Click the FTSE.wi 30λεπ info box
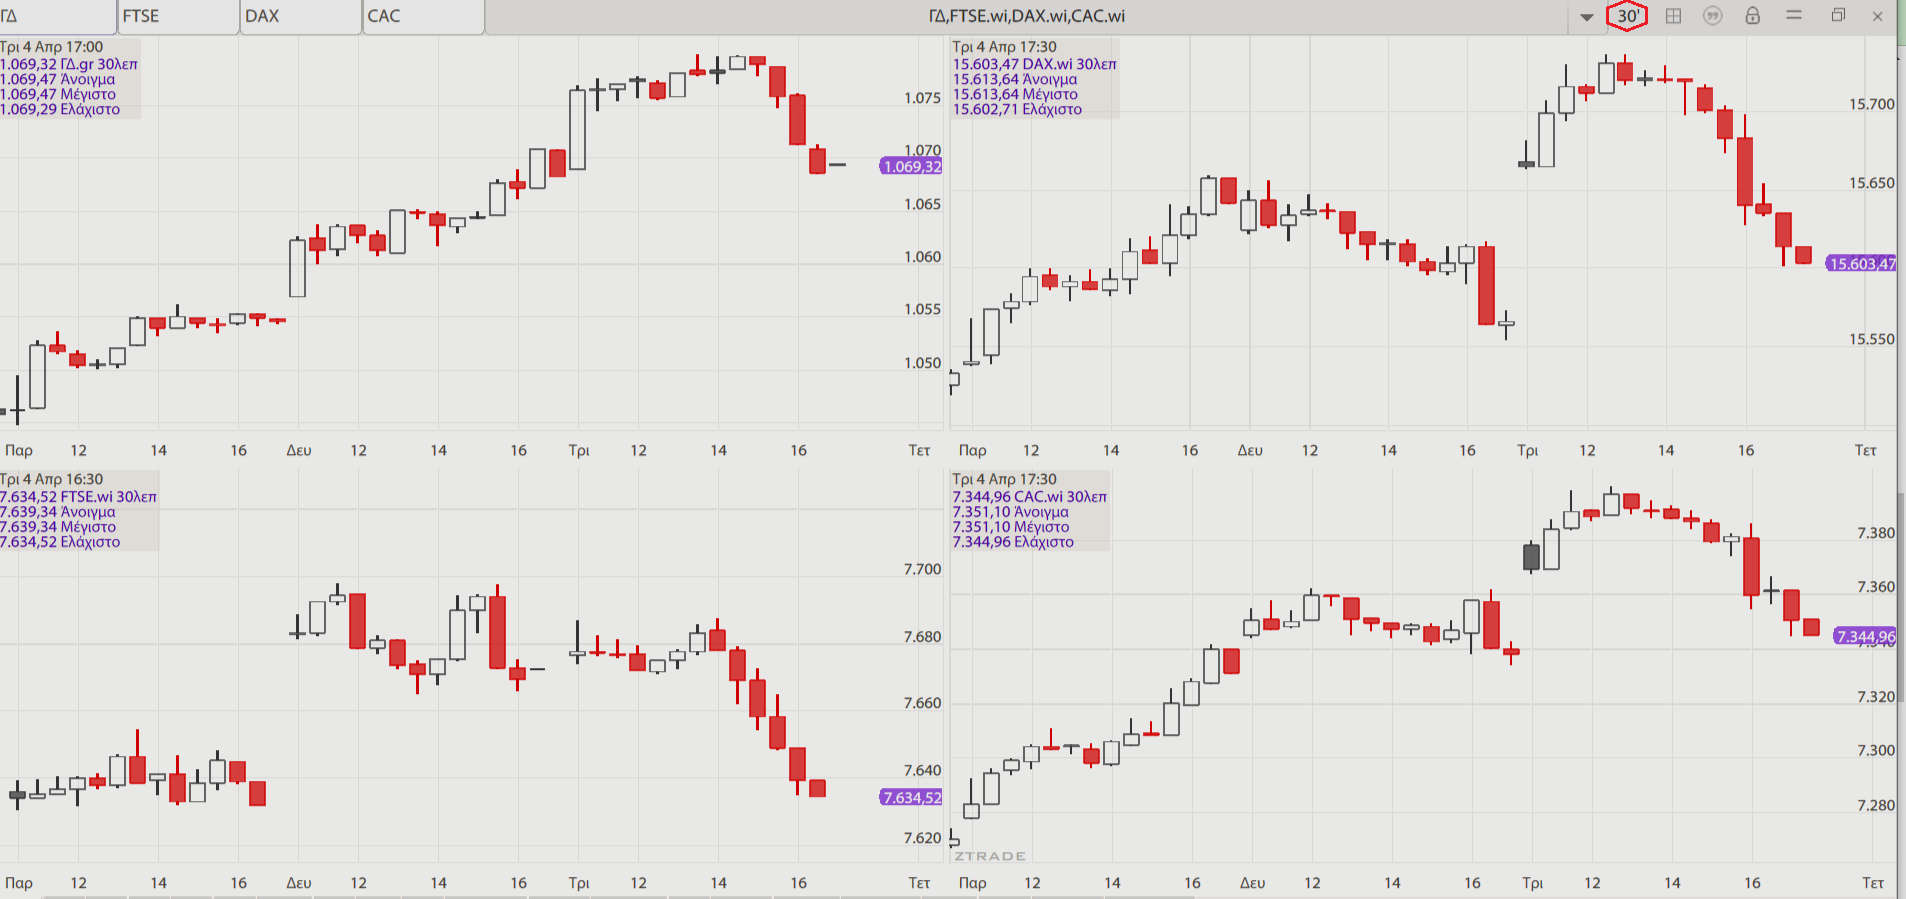Image resolution: width=1906 pixels, height=899 pixels. tap(78, 511)
